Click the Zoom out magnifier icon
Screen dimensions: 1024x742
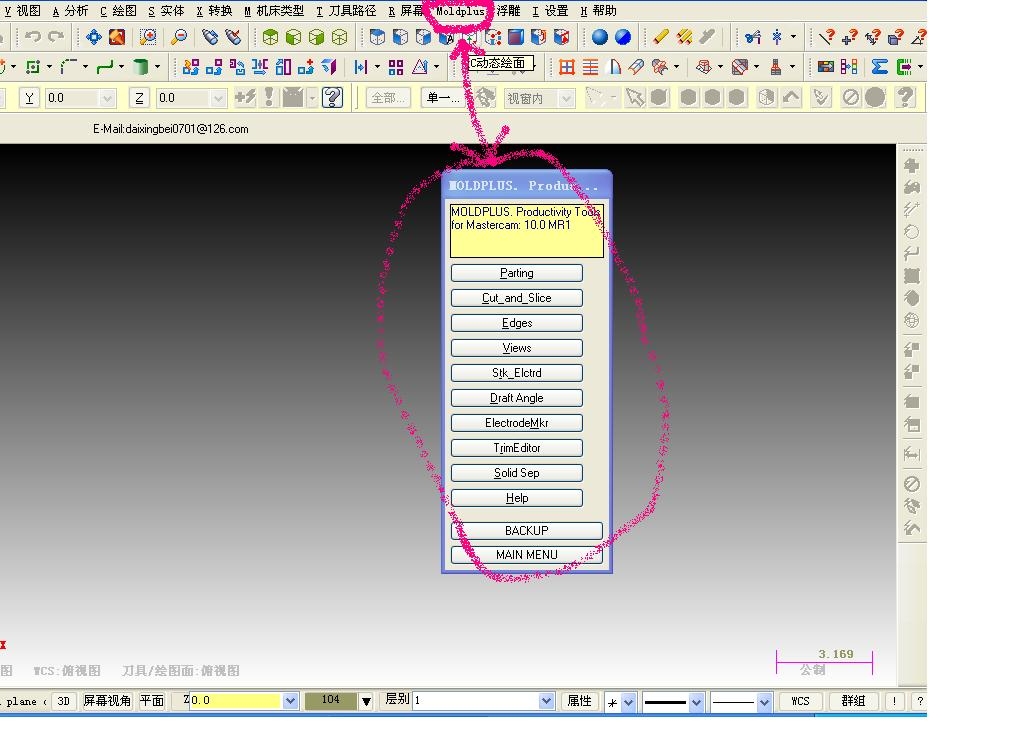tap(178, 37)
